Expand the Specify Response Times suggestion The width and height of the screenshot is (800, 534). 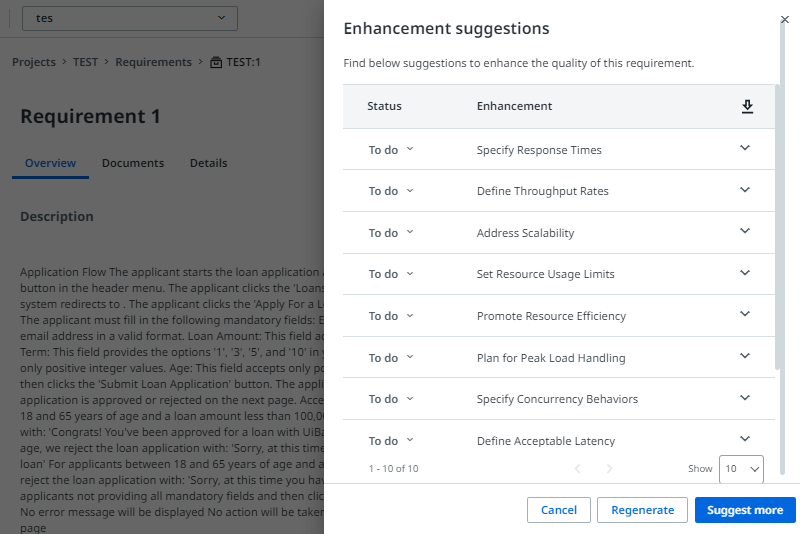pyautogui.click(x=745, y=148)
